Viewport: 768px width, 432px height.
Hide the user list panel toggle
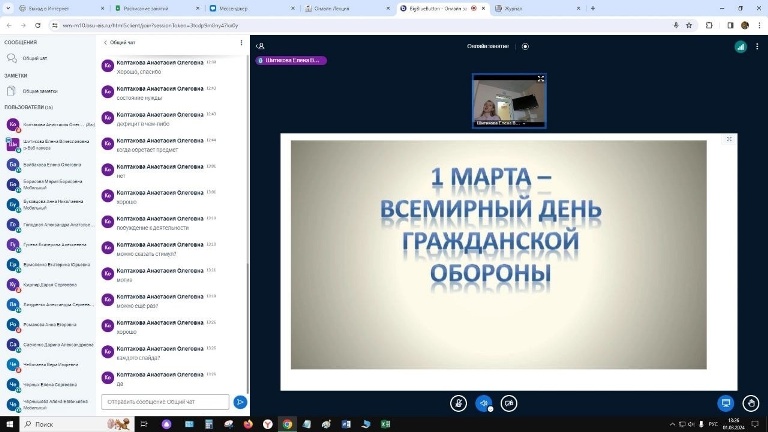click(x=260, y=46)
